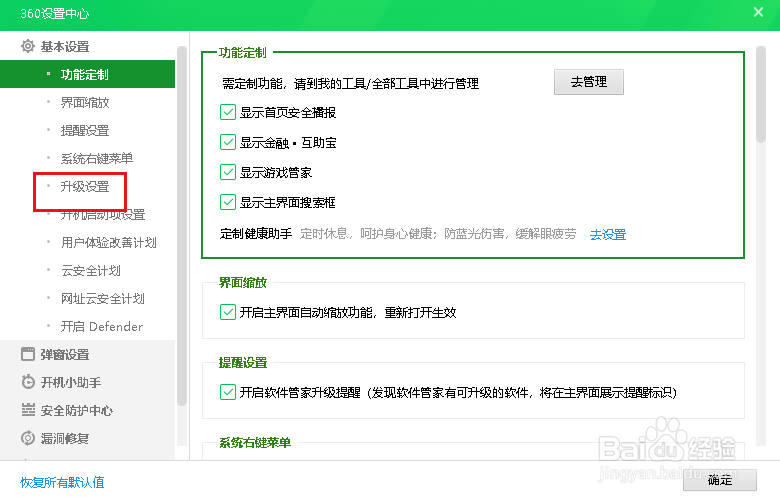Click the 界面缩放 section heading
Screen dimensions: 780x500
(243, 283)
